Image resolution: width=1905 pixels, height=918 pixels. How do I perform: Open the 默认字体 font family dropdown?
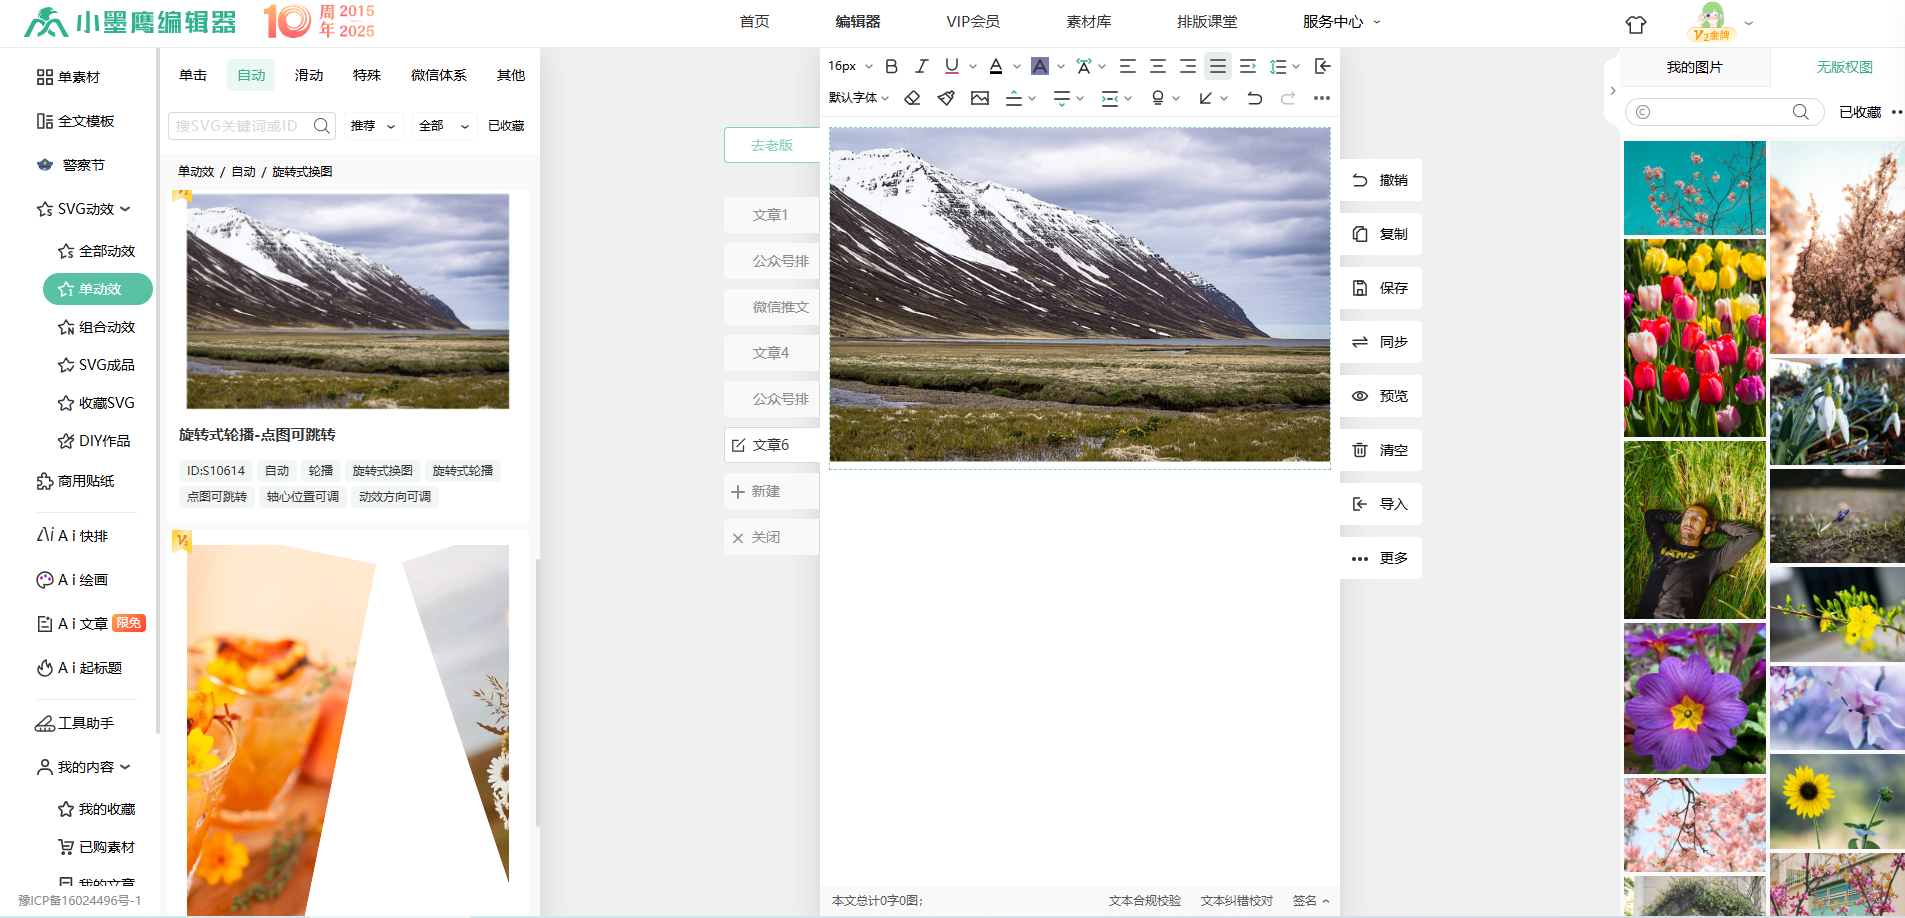pyautogui.click(x=858, y=98)
